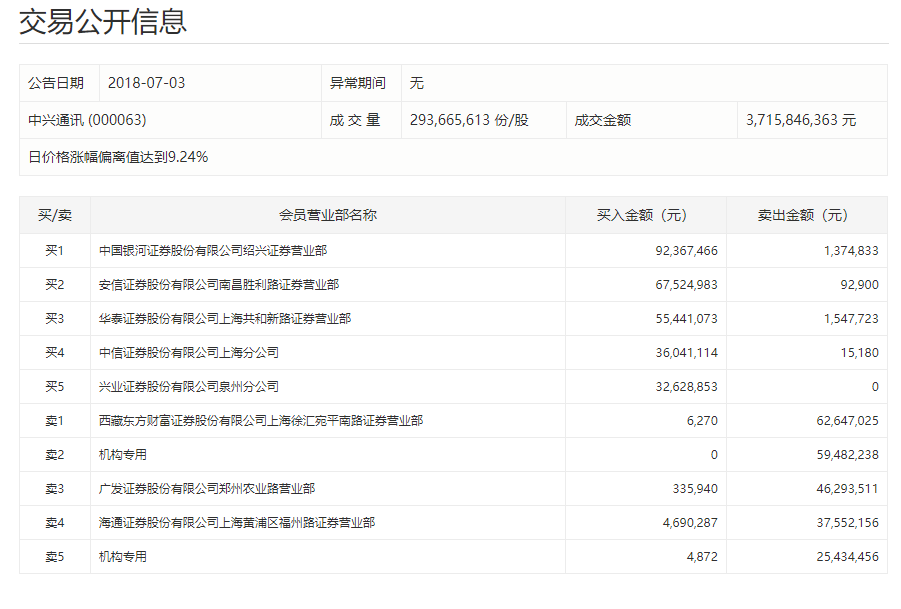Select the 中国银河证券绍兴证券营业部 row
The height and width of the screenshot is (609, 901).
[x=213, y=251]
